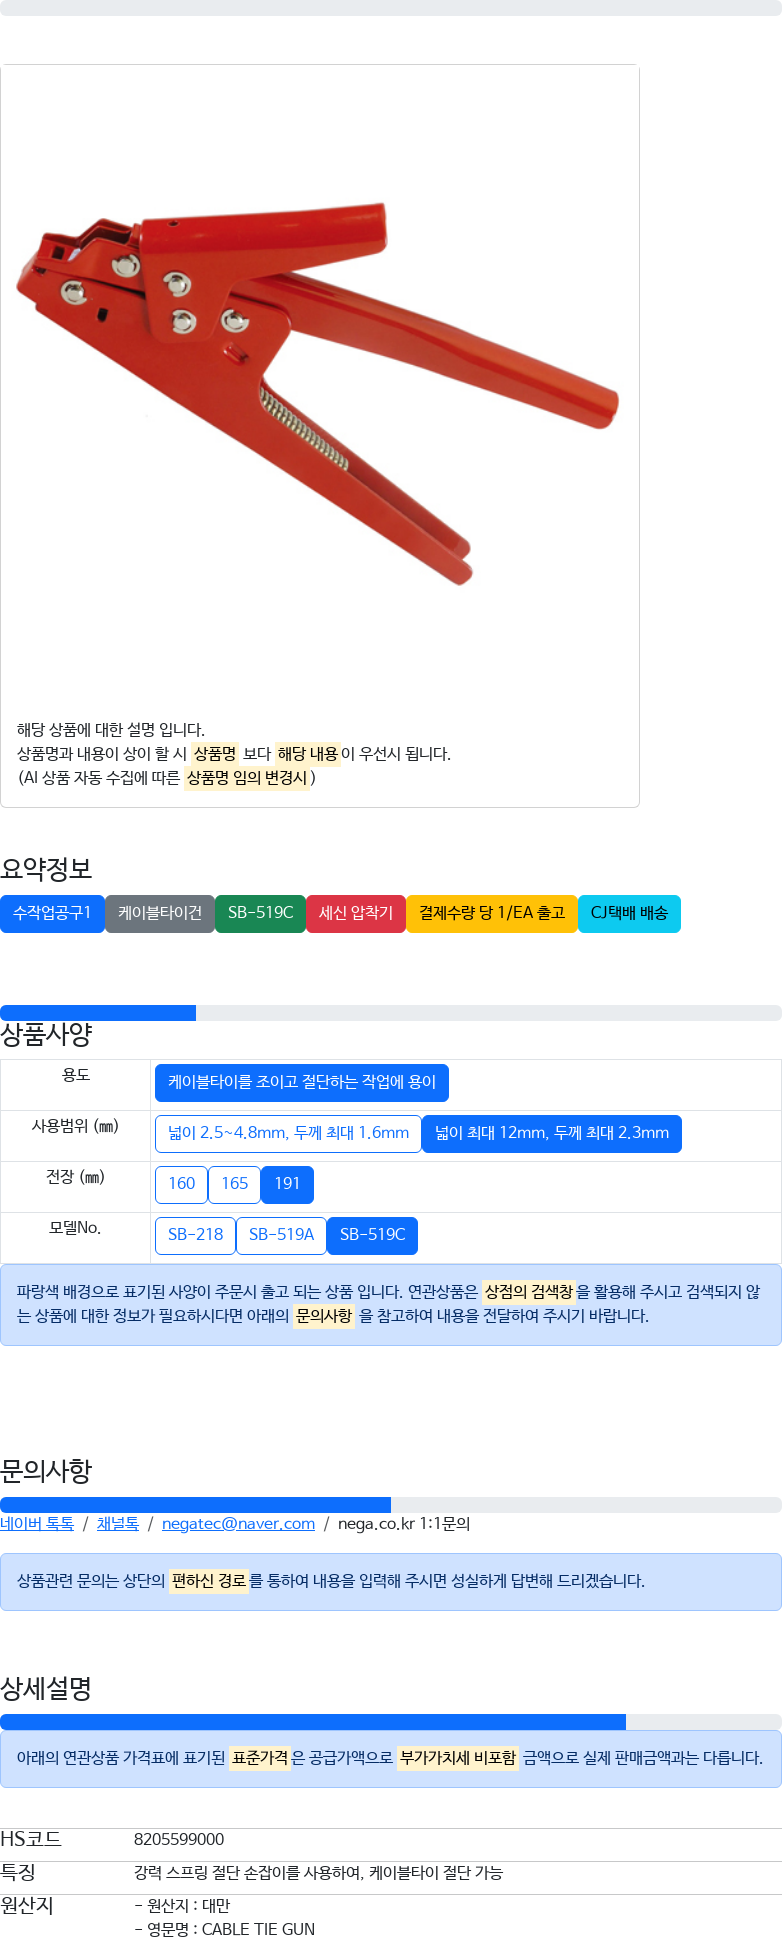Viewport: 782px width, 1943px height.
Task: Click the negatec@naver.com email link
Action: 238,1524
